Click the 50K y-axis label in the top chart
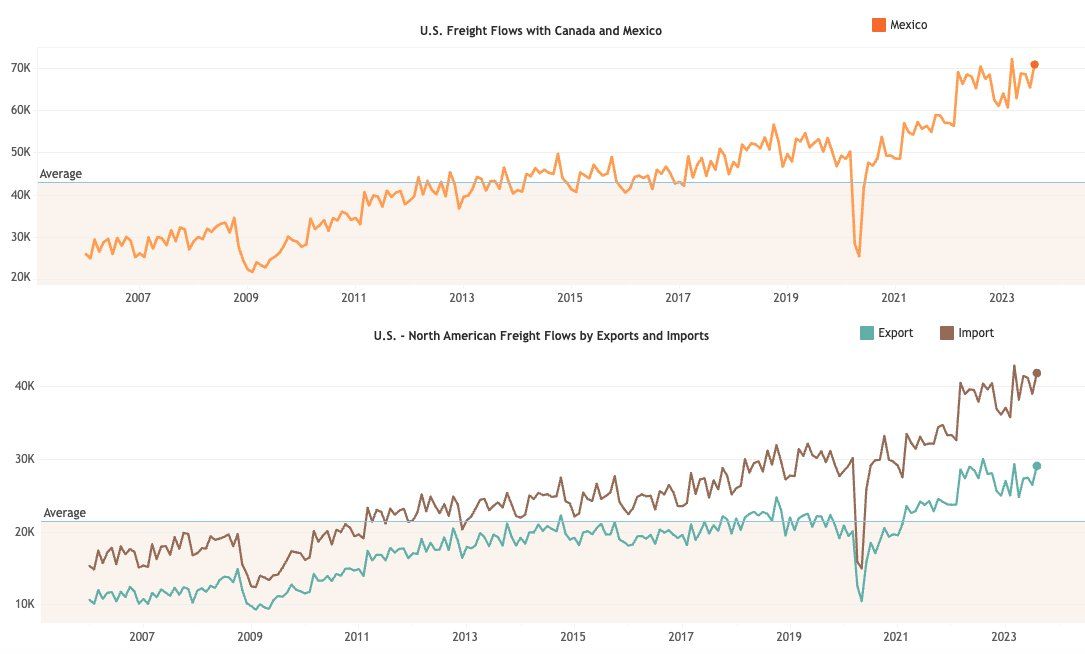1085x654 pixels. click(20, 153)
